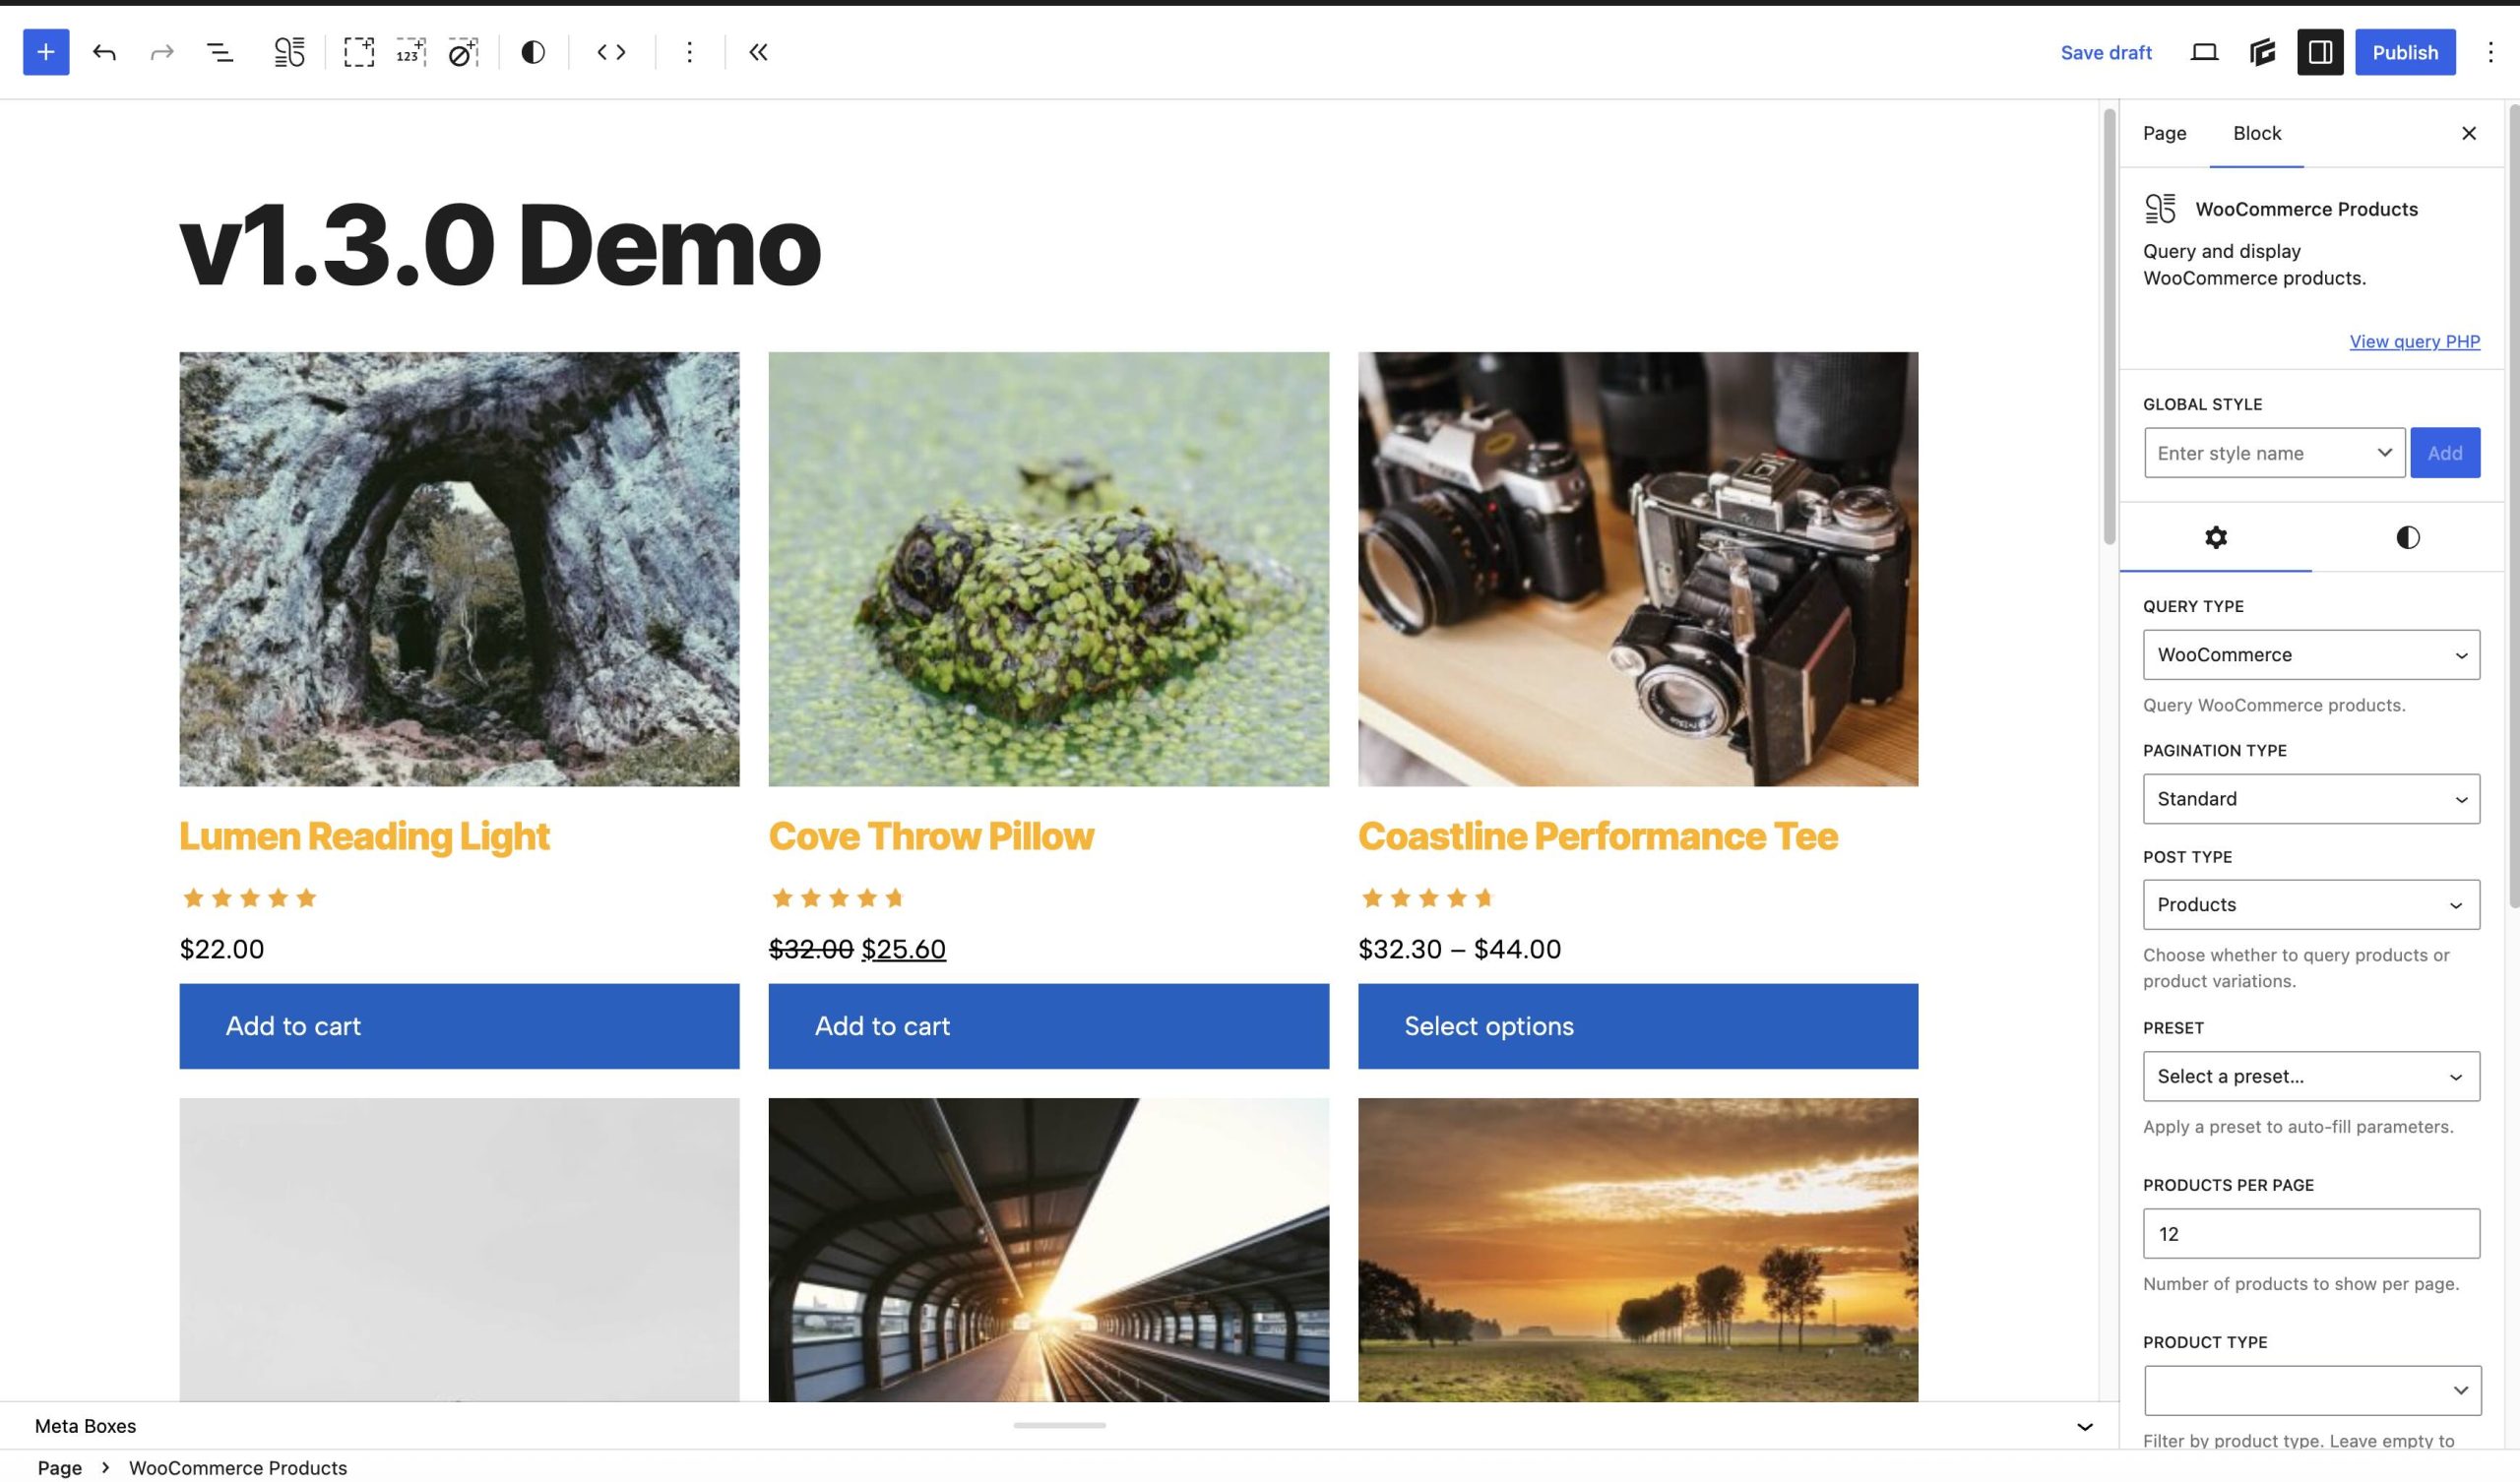The image size is (2520, 1482).
Task: Click the Page breadcrumb in the footer
Action: (59, 1468)
